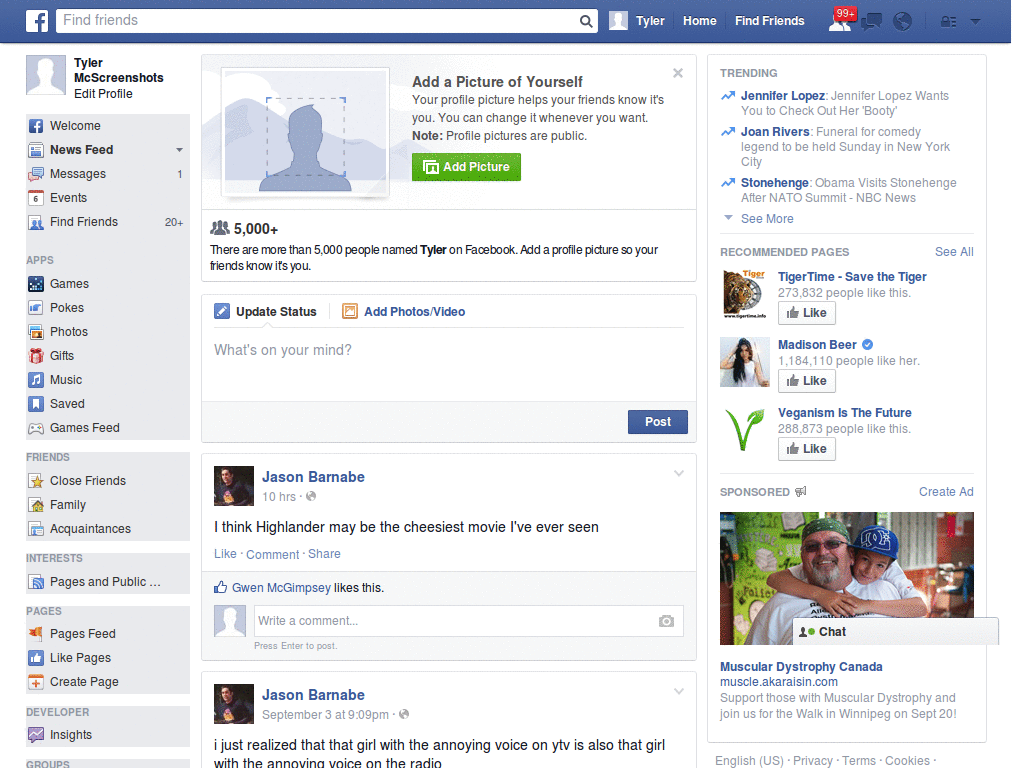Open Find Friends in top bar
Viewport: 1024px width, 768px height.
coord(769,21)
